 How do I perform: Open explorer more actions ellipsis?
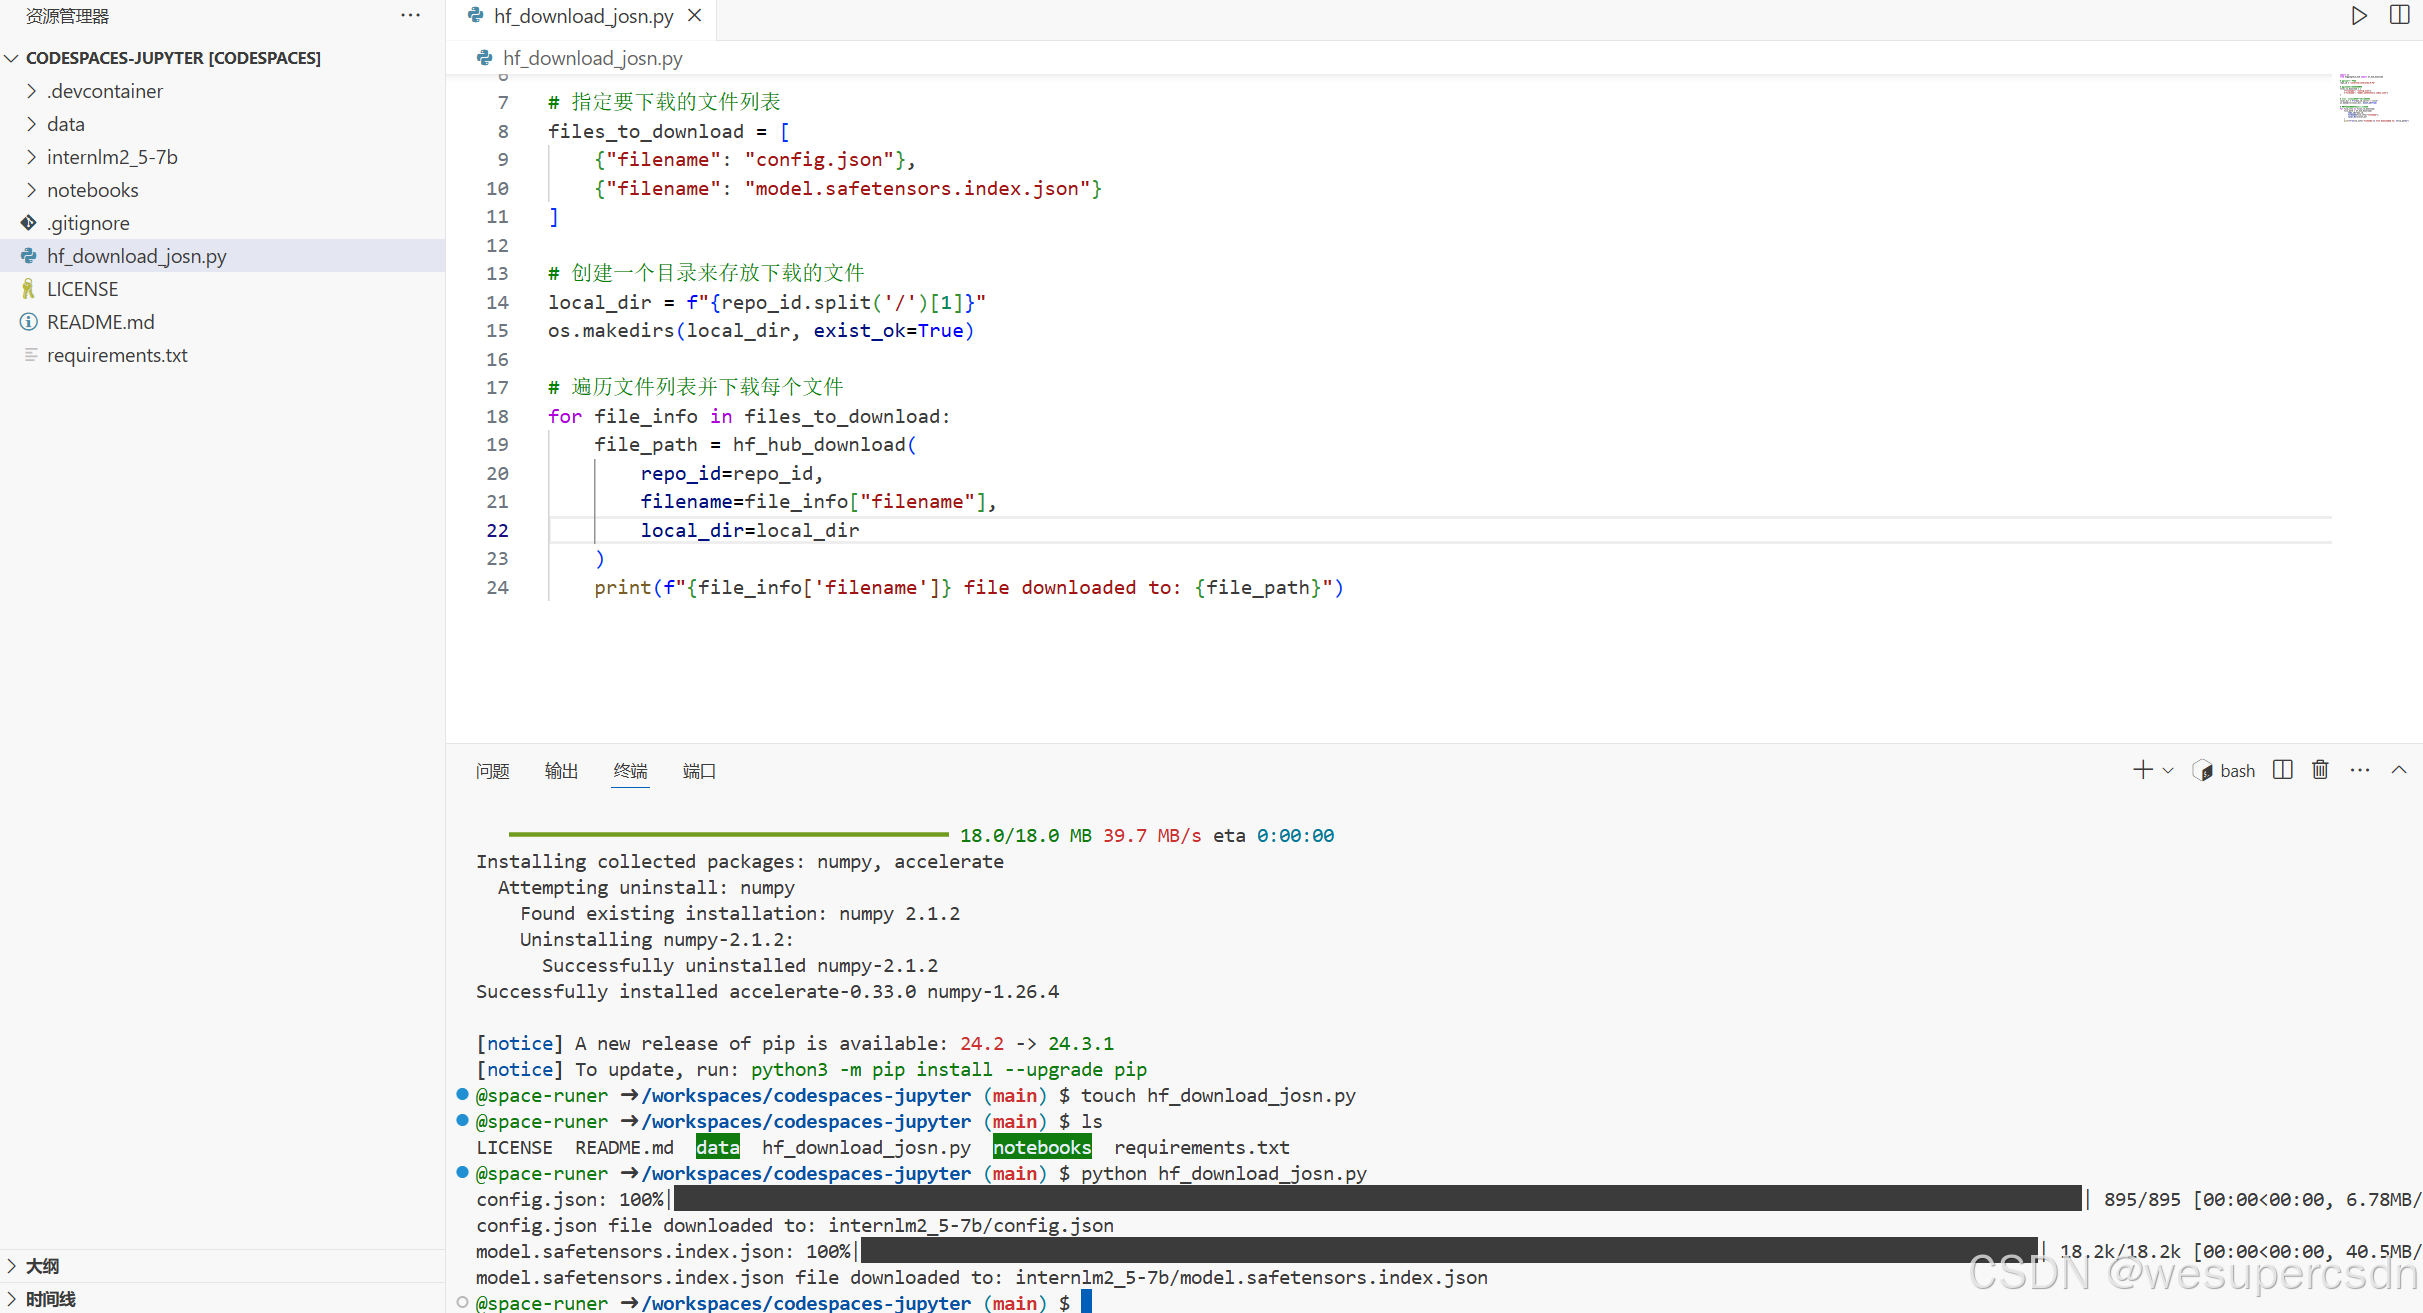pyautogui.click(x=410, y=16)
